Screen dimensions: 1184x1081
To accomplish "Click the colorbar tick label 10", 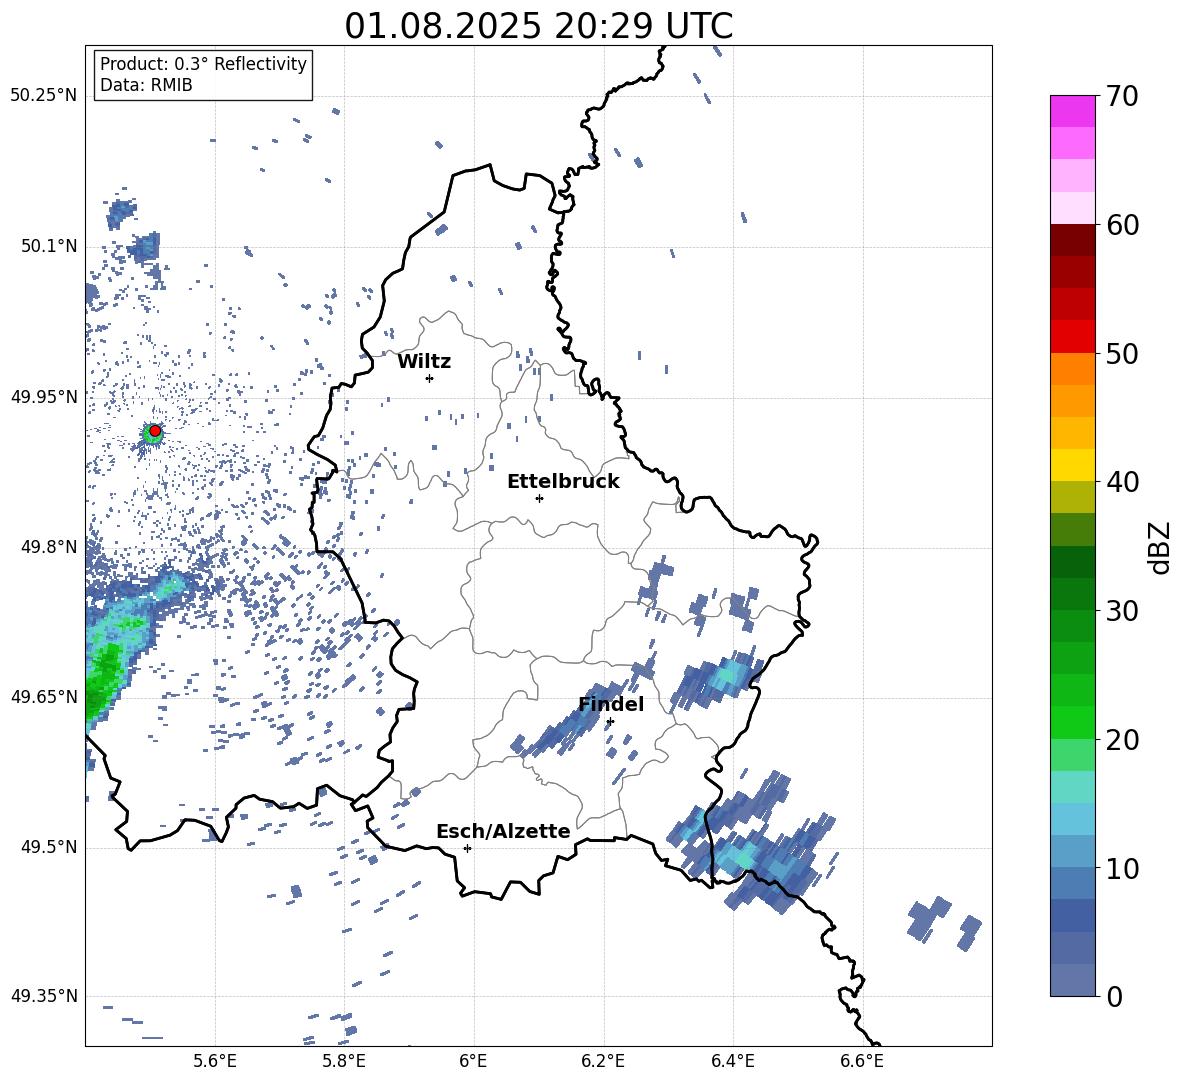I will tap(1122, 869).
